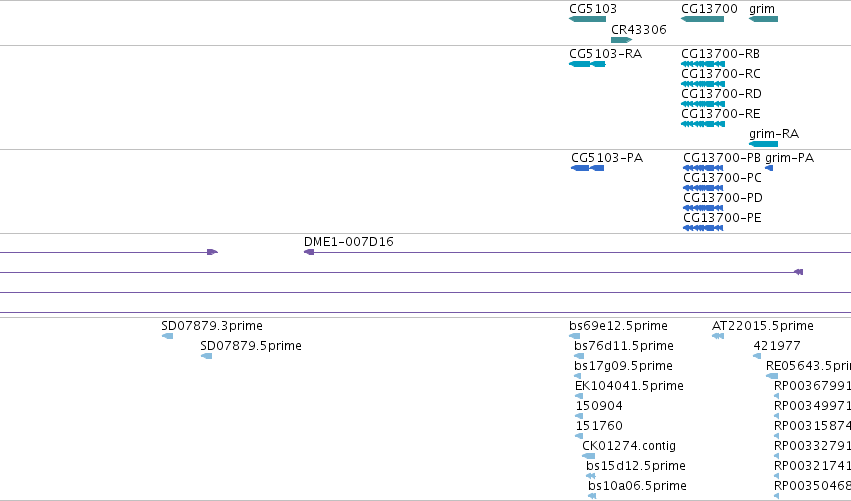Click the teal grim gene arrow glyph
The image size is (851, 501).
pyautogui.click(x=763, y=19)
